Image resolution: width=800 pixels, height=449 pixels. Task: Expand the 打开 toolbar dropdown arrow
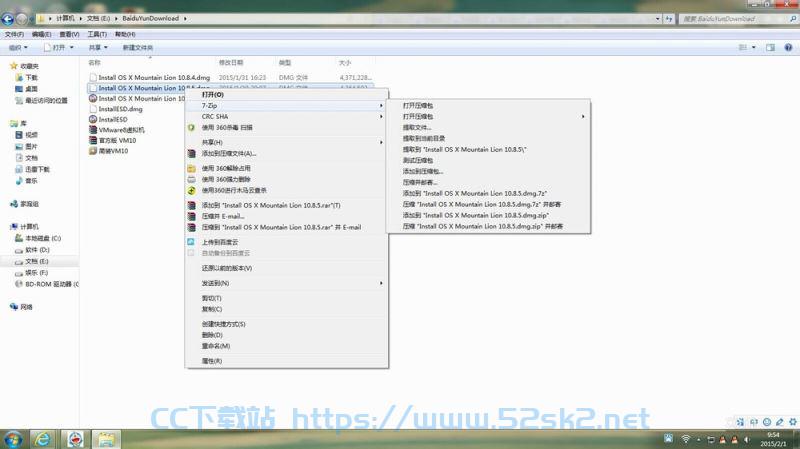[71, 47]
